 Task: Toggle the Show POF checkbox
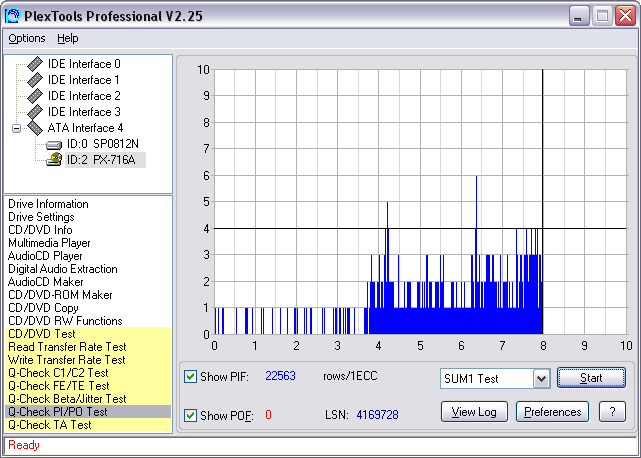point(191,415)
